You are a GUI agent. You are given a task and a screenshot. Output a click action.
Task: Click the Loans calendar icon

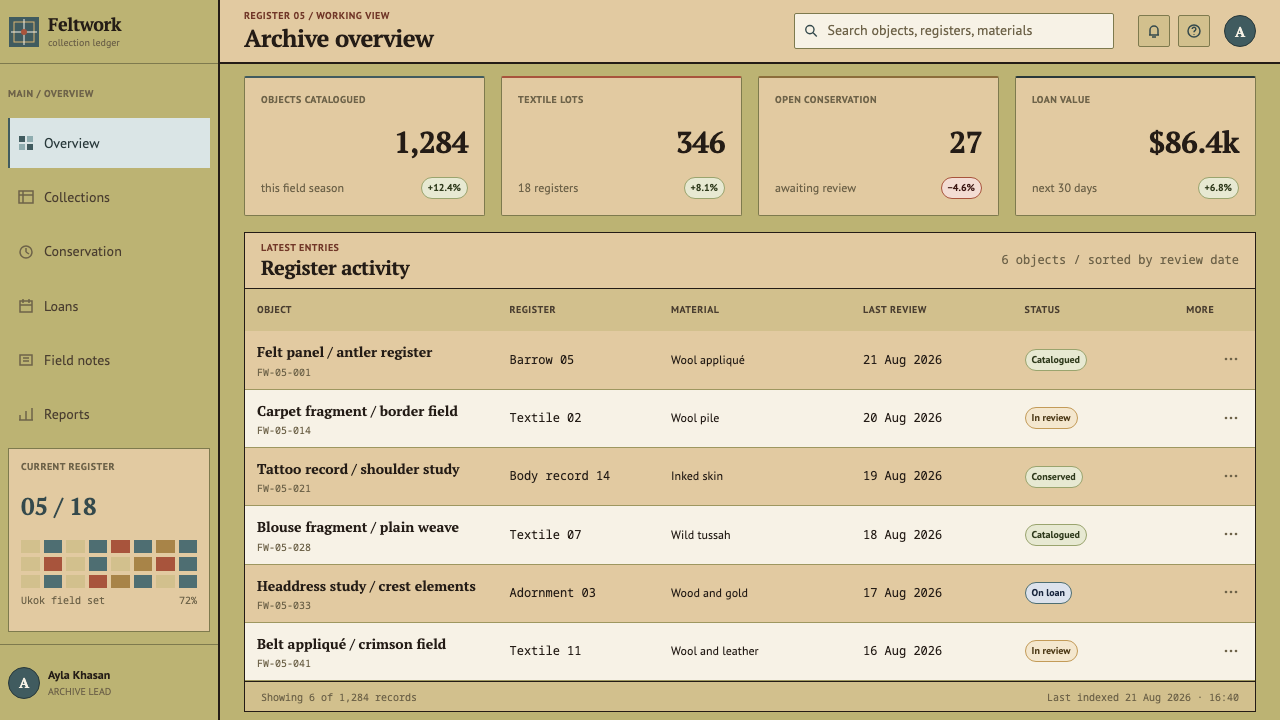pos(26,306)
